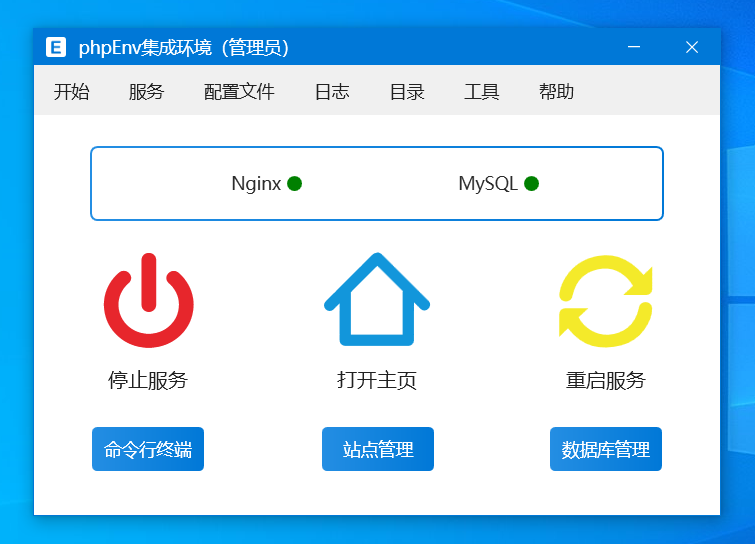Image resolution: width=755 pixels, height=544 pixels.
Task: Click the green status dot beside Nginx
Action: (294, 183)
